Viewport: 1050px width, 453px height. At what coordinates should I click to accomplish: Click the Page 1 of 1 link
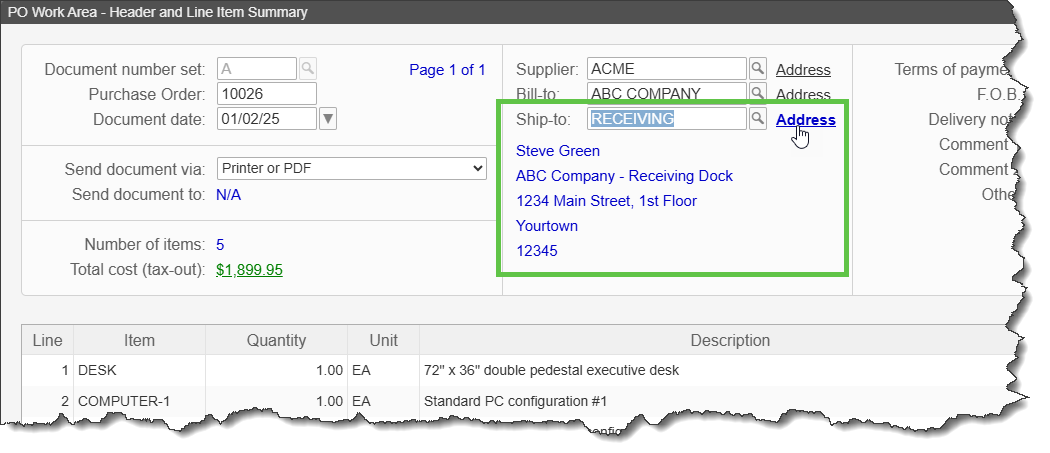click(447, 70)
